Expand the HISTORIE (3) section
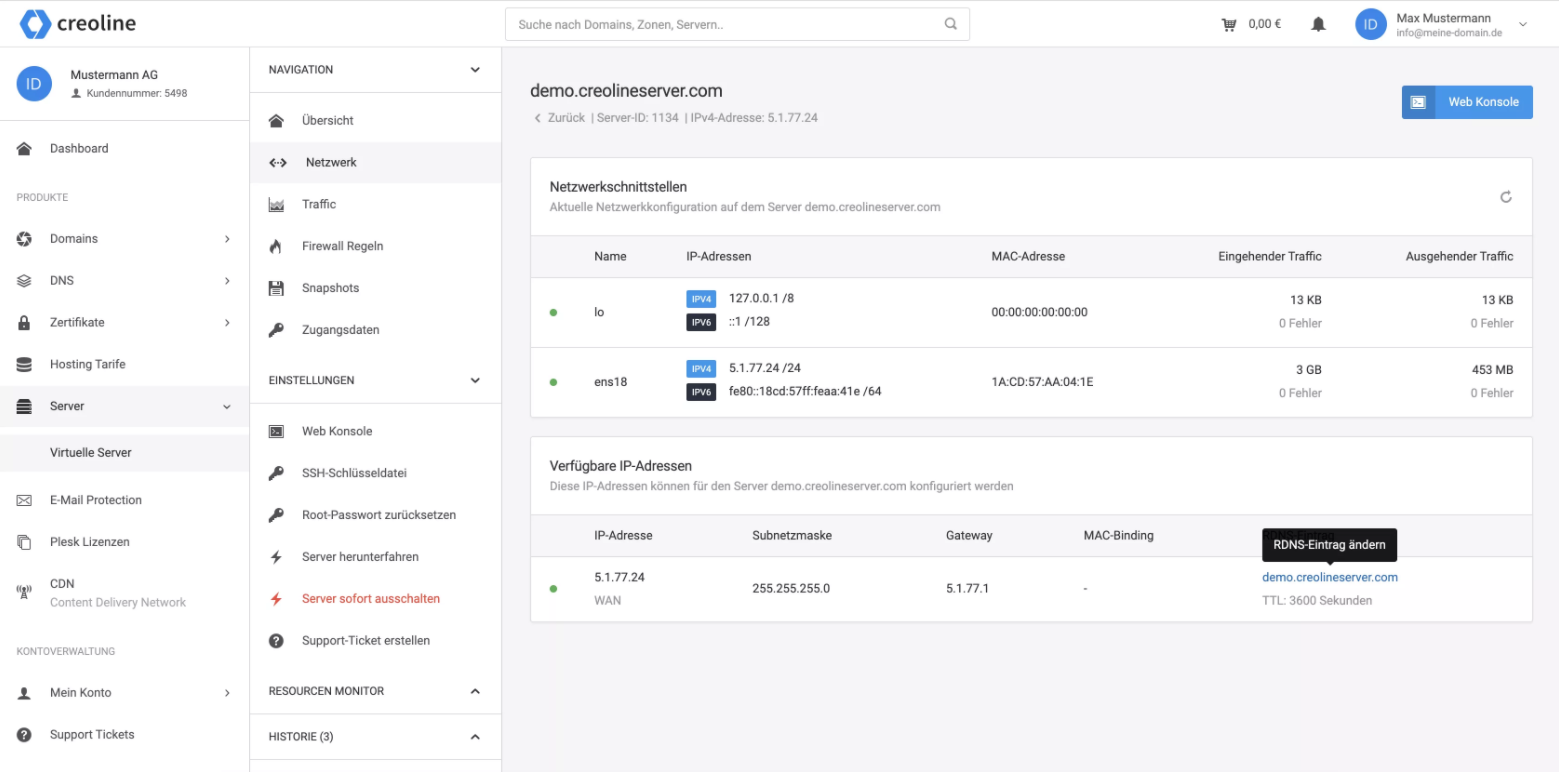This screenshot has width=1559, height=772. [475, 737]
